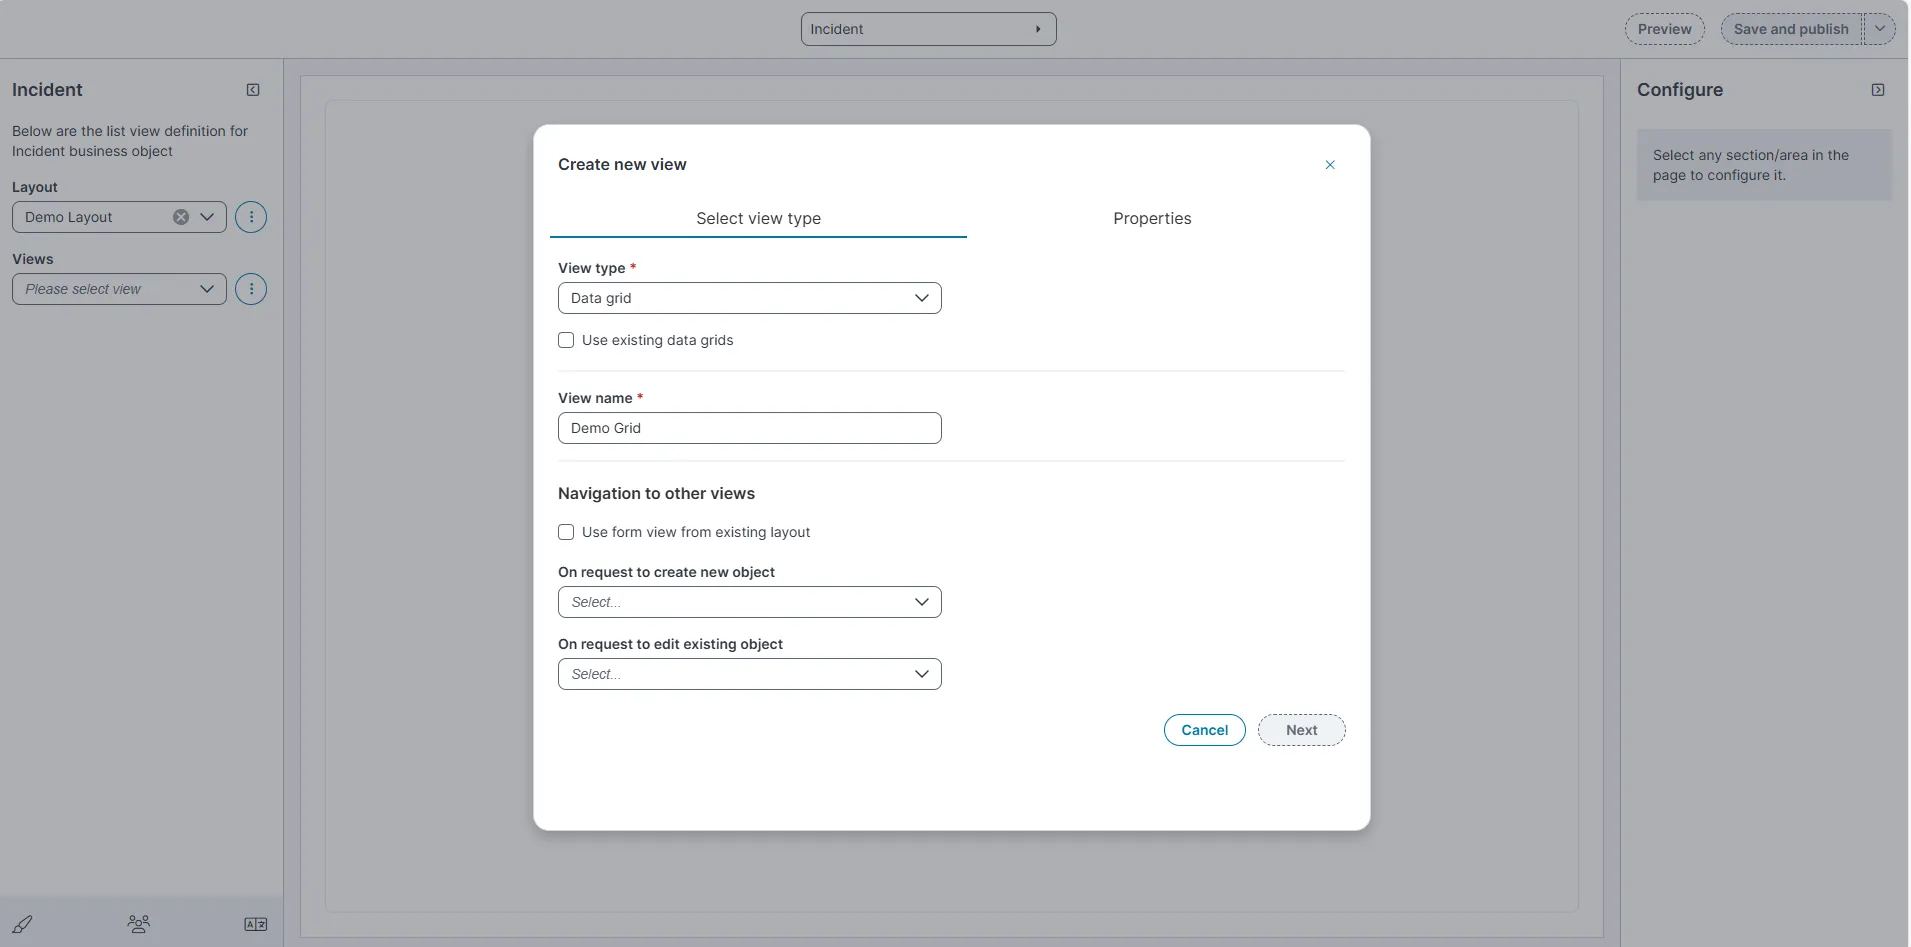
Task: Click Navigation to other views heading
Action: (656, 493)
